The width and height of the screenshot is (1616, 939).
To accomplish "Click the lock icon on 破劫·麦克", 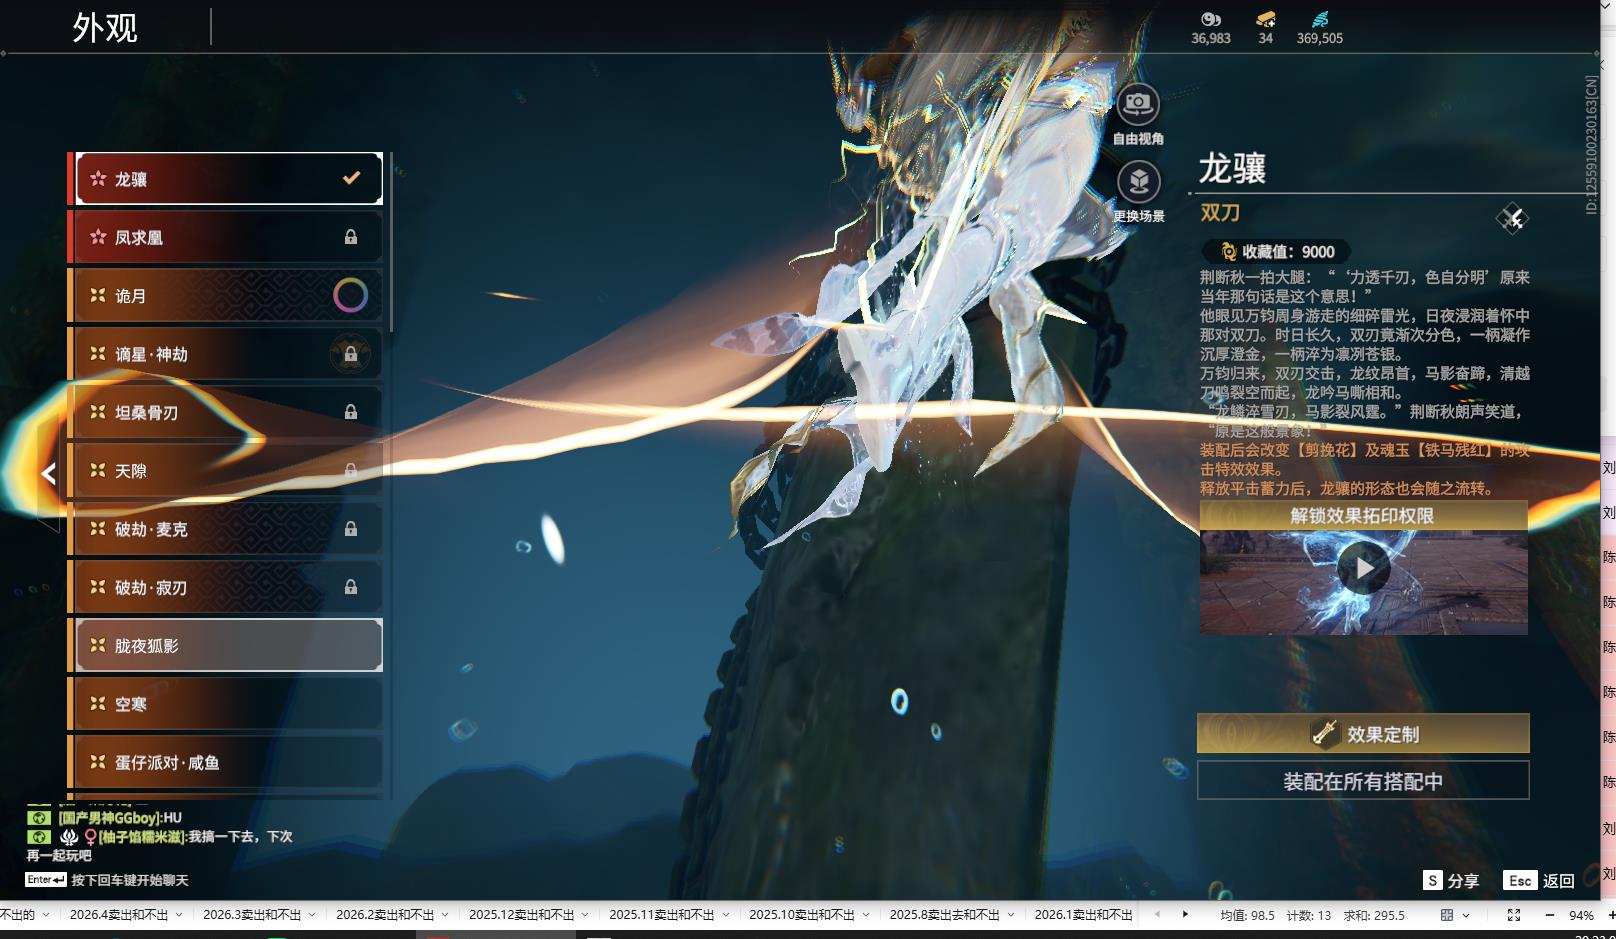I will [351, 529].
